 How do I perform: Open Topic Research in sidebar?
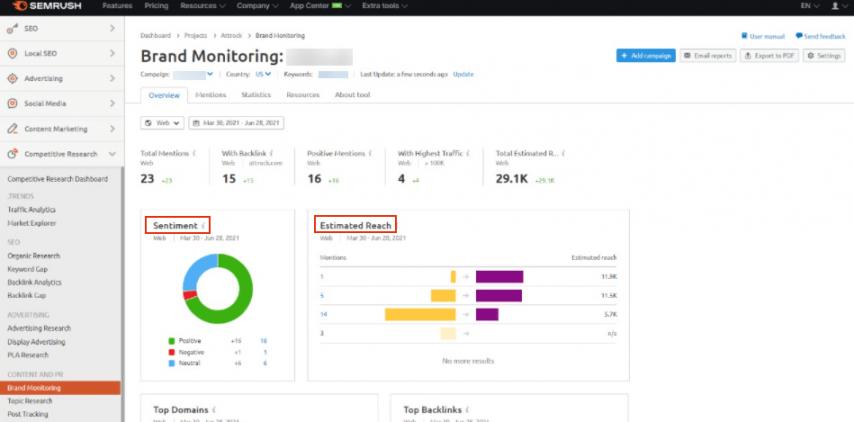(30, 401)
